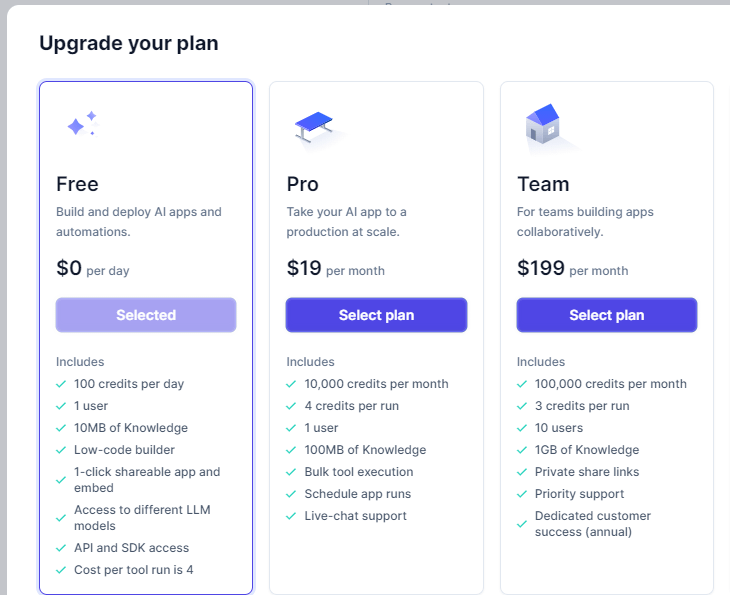
Task: Click the Pro plan table icon
Action: click(x=315, y=125)
